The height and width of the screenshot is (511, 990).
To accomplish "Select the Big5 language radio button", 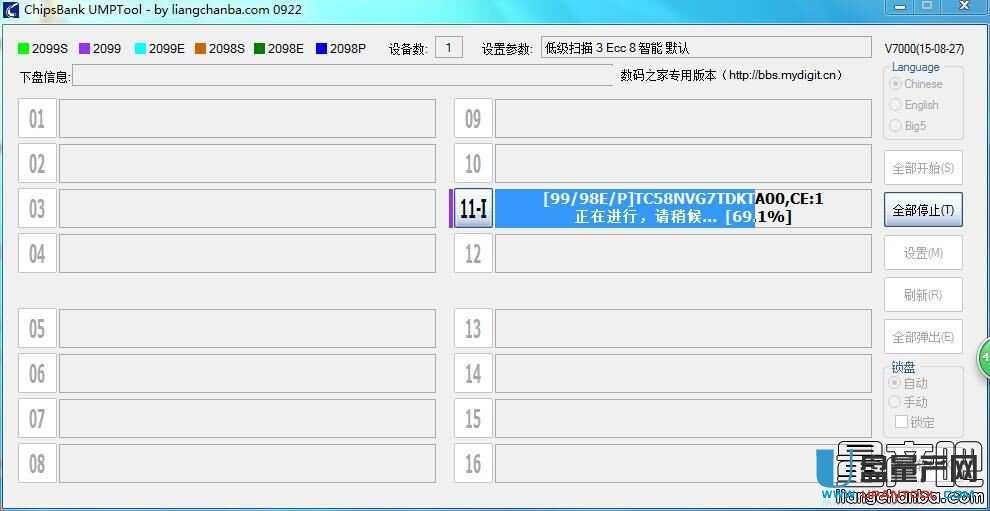I will click(895, 126).
